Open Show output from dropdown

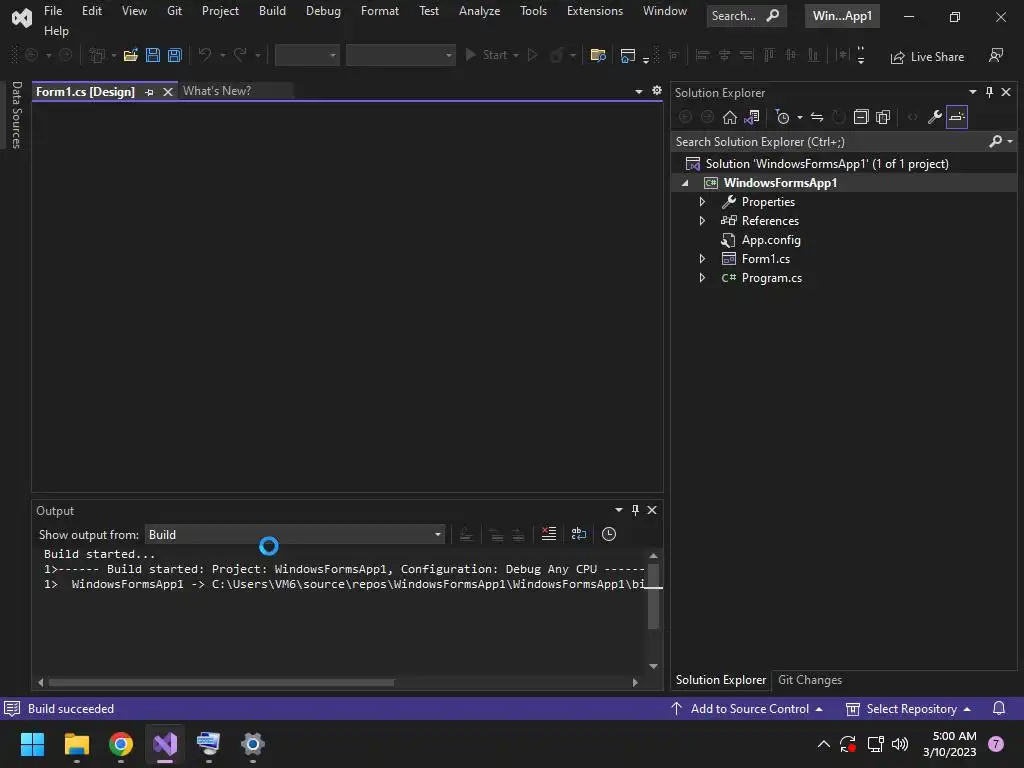tap(295, 535)
